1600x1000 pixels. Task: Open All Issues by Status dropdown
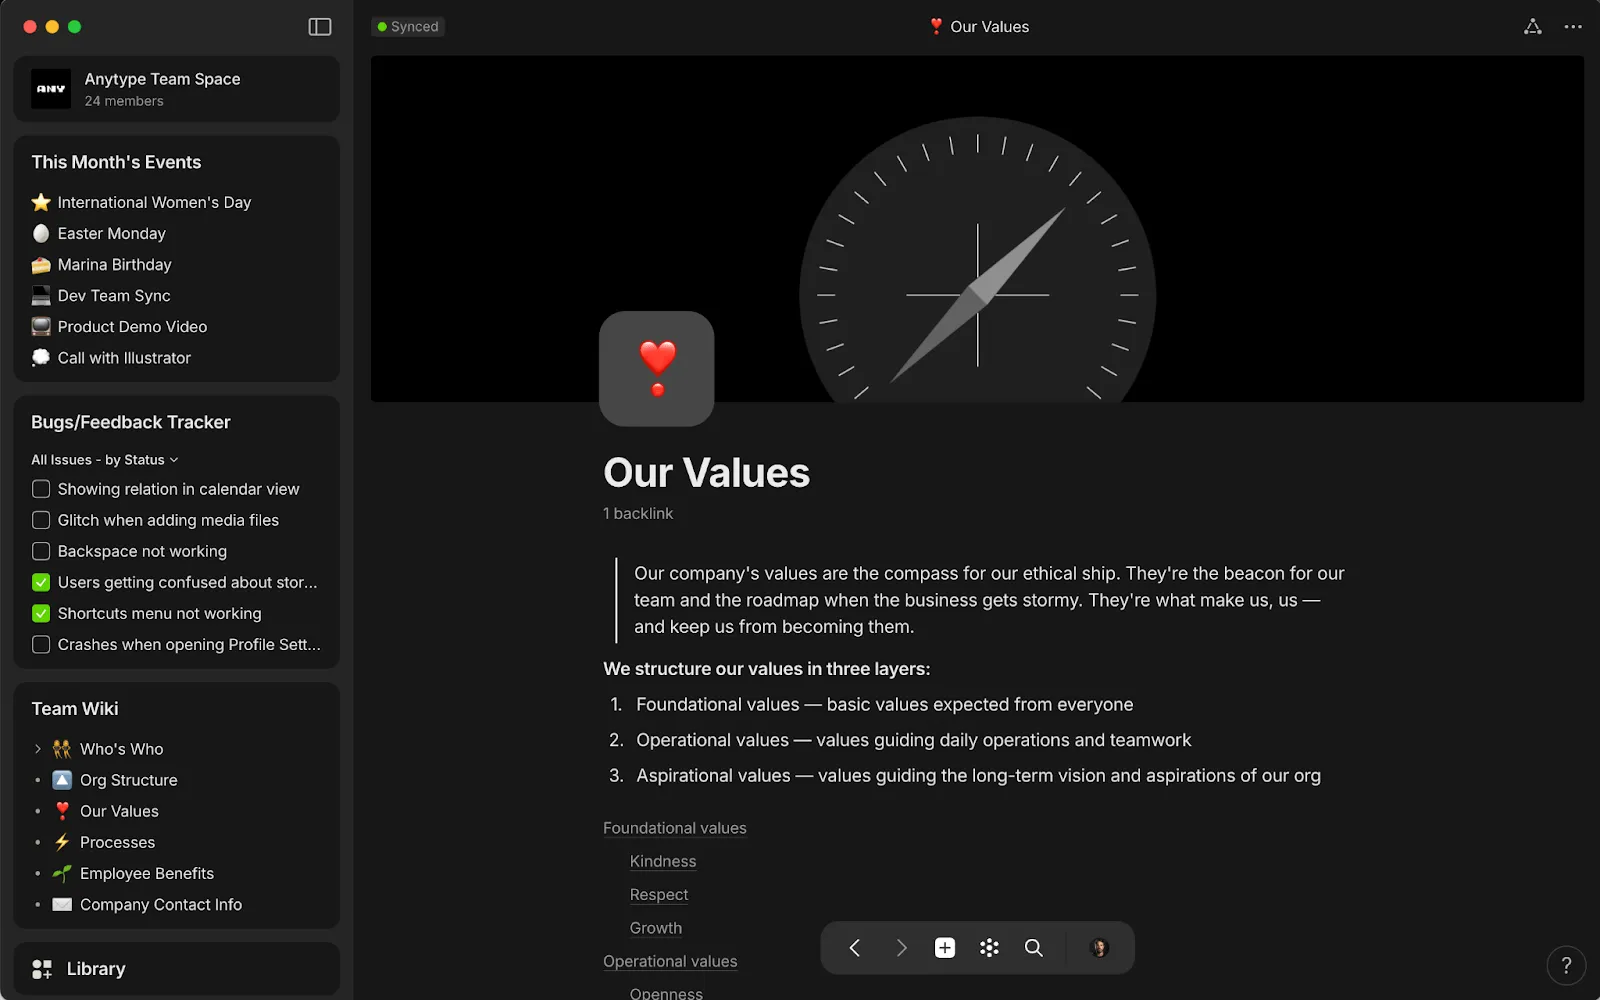105,460
